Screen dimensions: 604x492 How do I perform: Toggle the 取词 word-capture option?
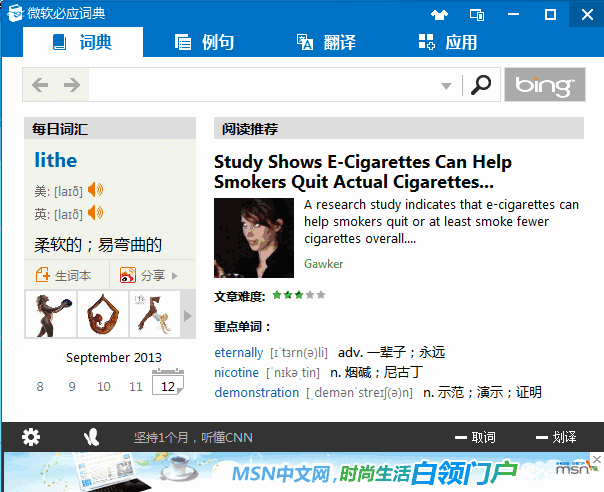tap(474, 438)
